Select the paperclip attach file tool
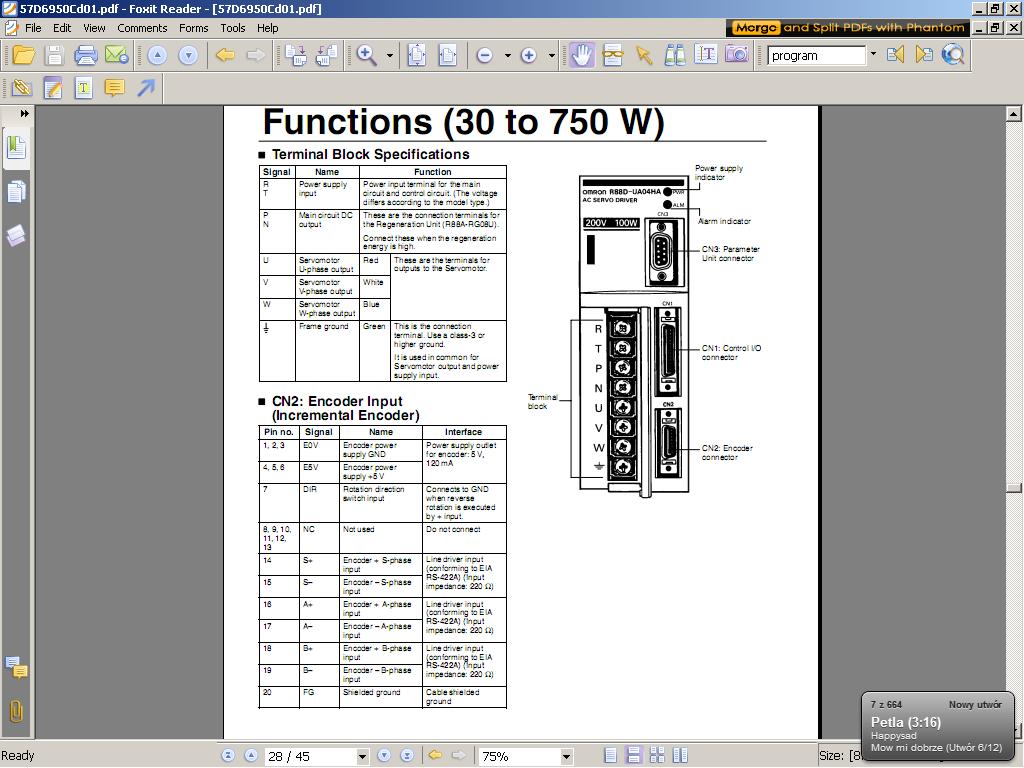The image size is (1024, 768). (x=22, y=88)
